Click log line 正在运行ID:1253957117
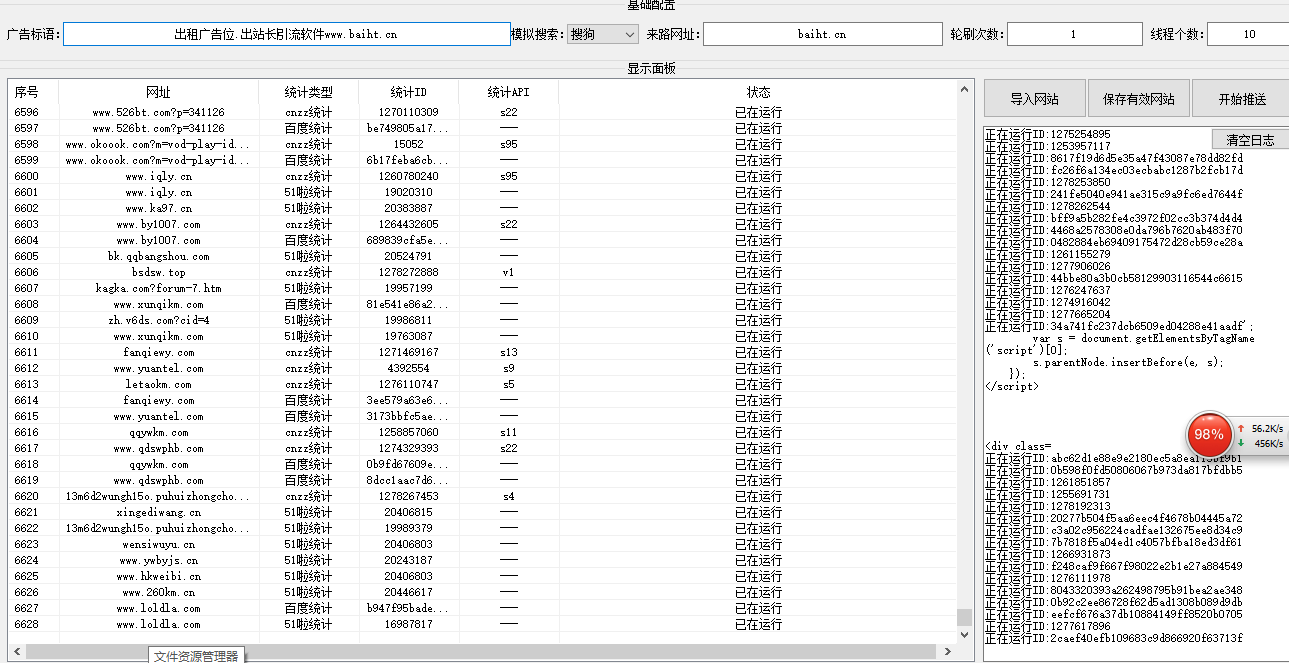Viewport: 1289px width, 663px height. (1047, 146)
